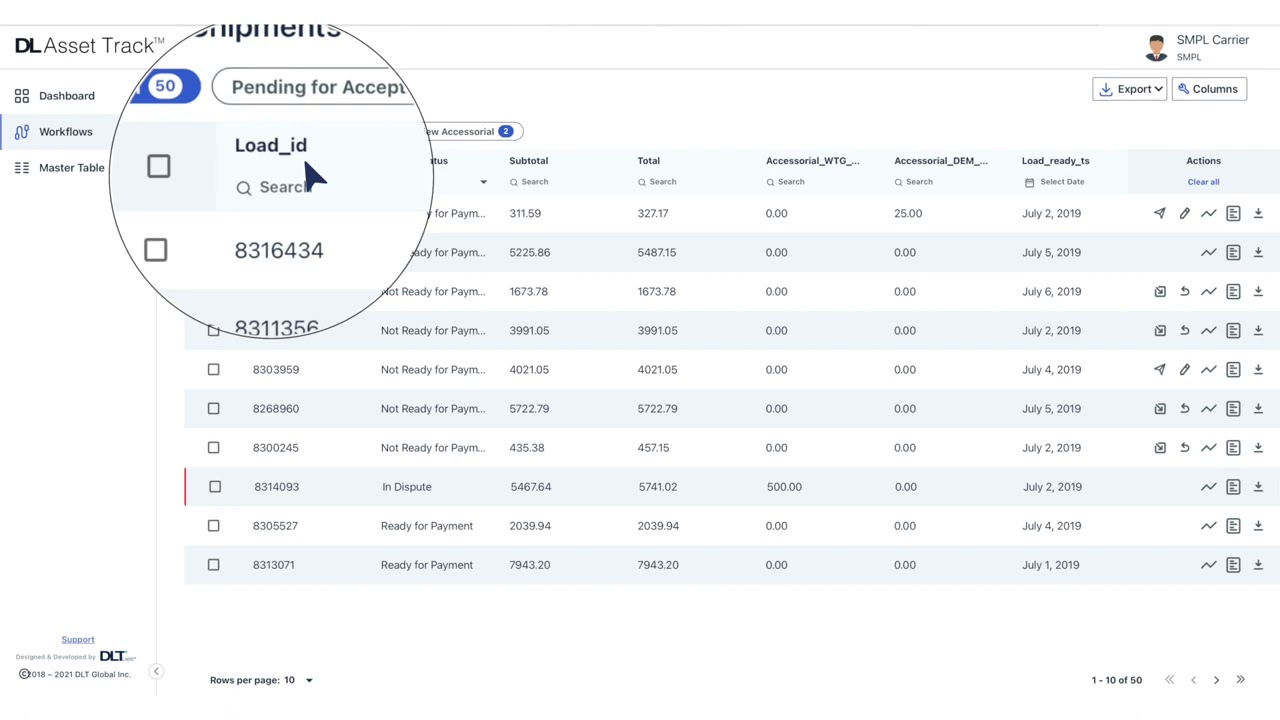The image size is (1280, 720).
Task: Jump to the last page of results
Action: pos(1240,680)
